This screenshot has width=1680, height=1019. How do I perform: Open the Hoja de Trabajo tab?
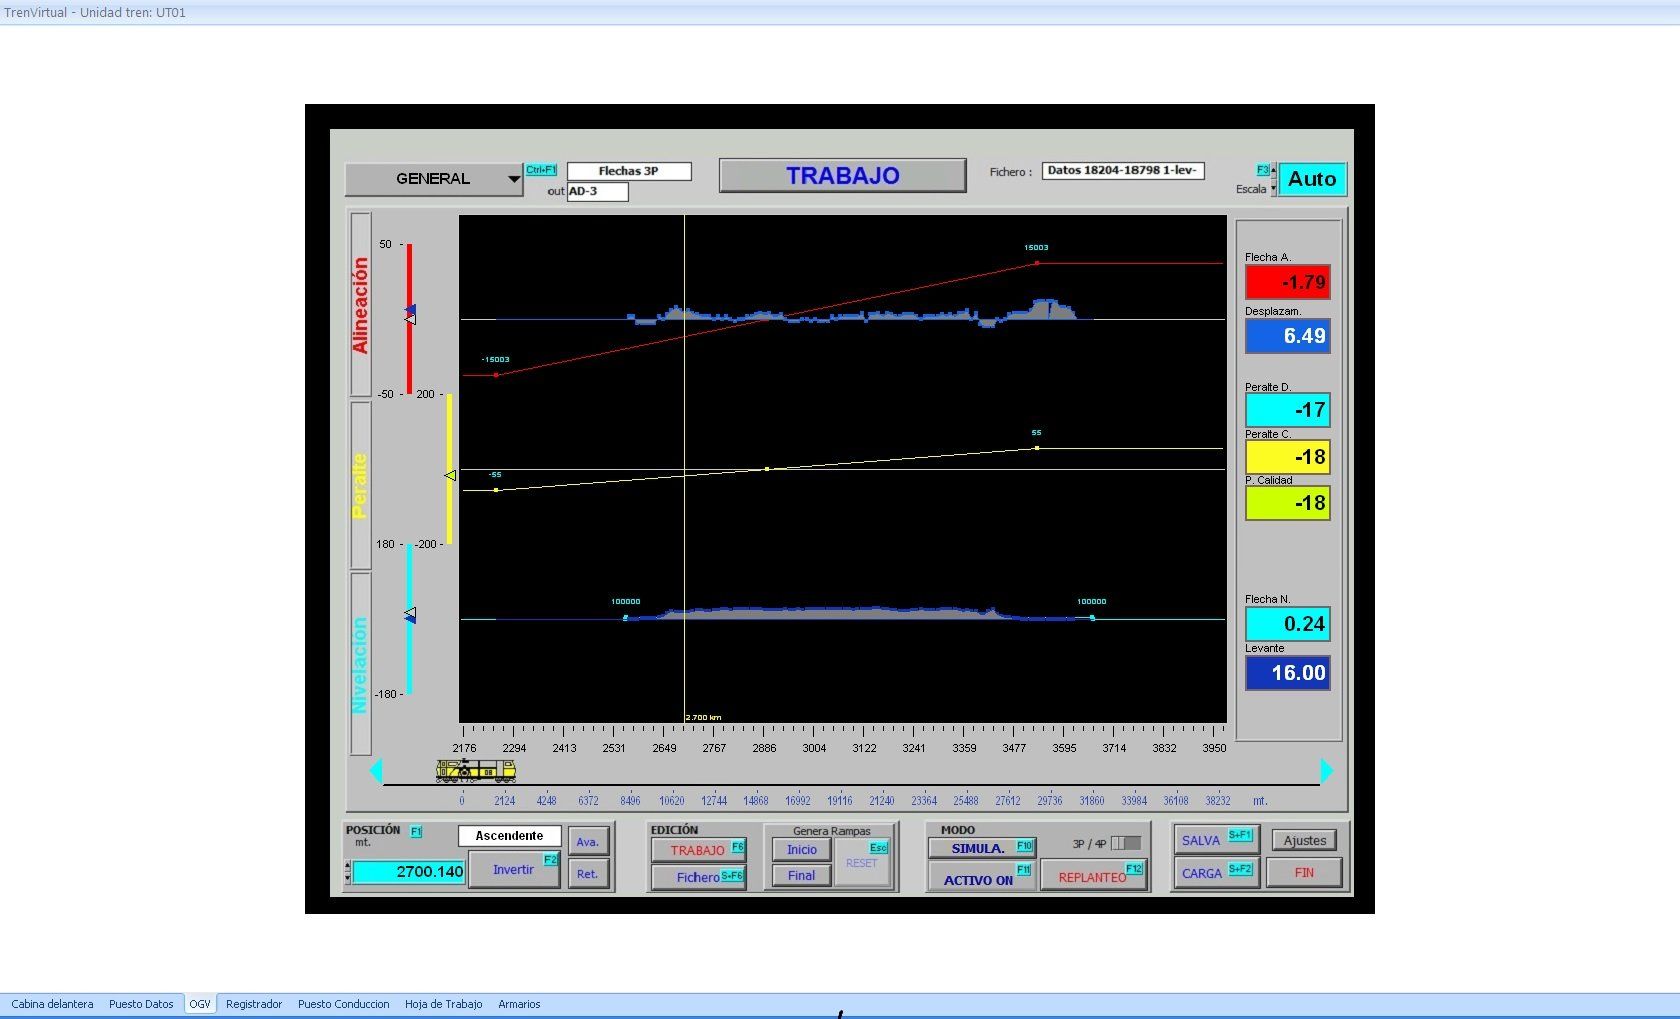click(443, 1004)
